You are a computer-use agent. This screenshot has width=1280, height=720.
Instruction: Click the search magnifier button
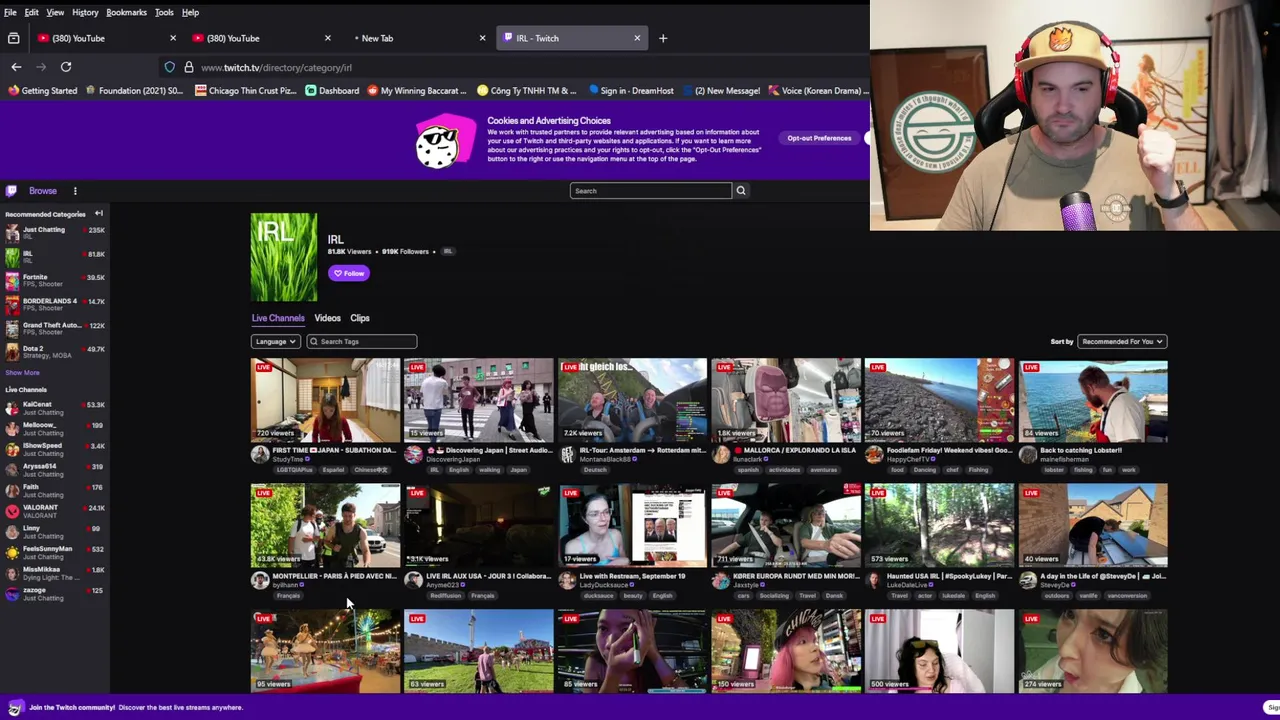pos(741,191)
